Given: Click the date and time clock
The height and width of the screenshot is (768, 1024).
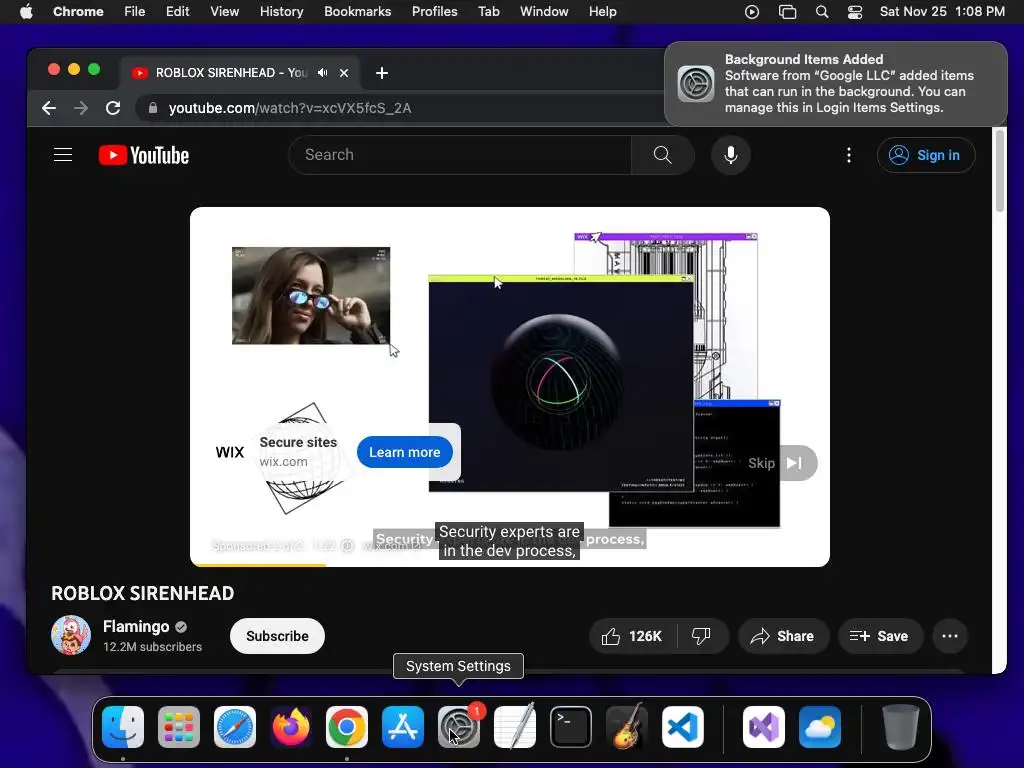Looking at the screenshot, I should (x=942, y=12).
